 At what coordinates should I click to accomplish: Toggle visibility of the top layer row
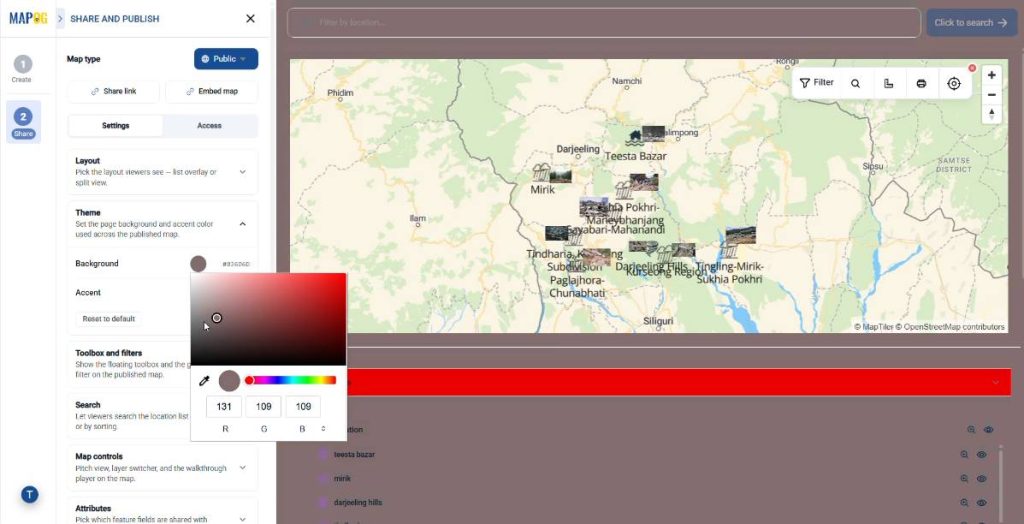[989, 430]
